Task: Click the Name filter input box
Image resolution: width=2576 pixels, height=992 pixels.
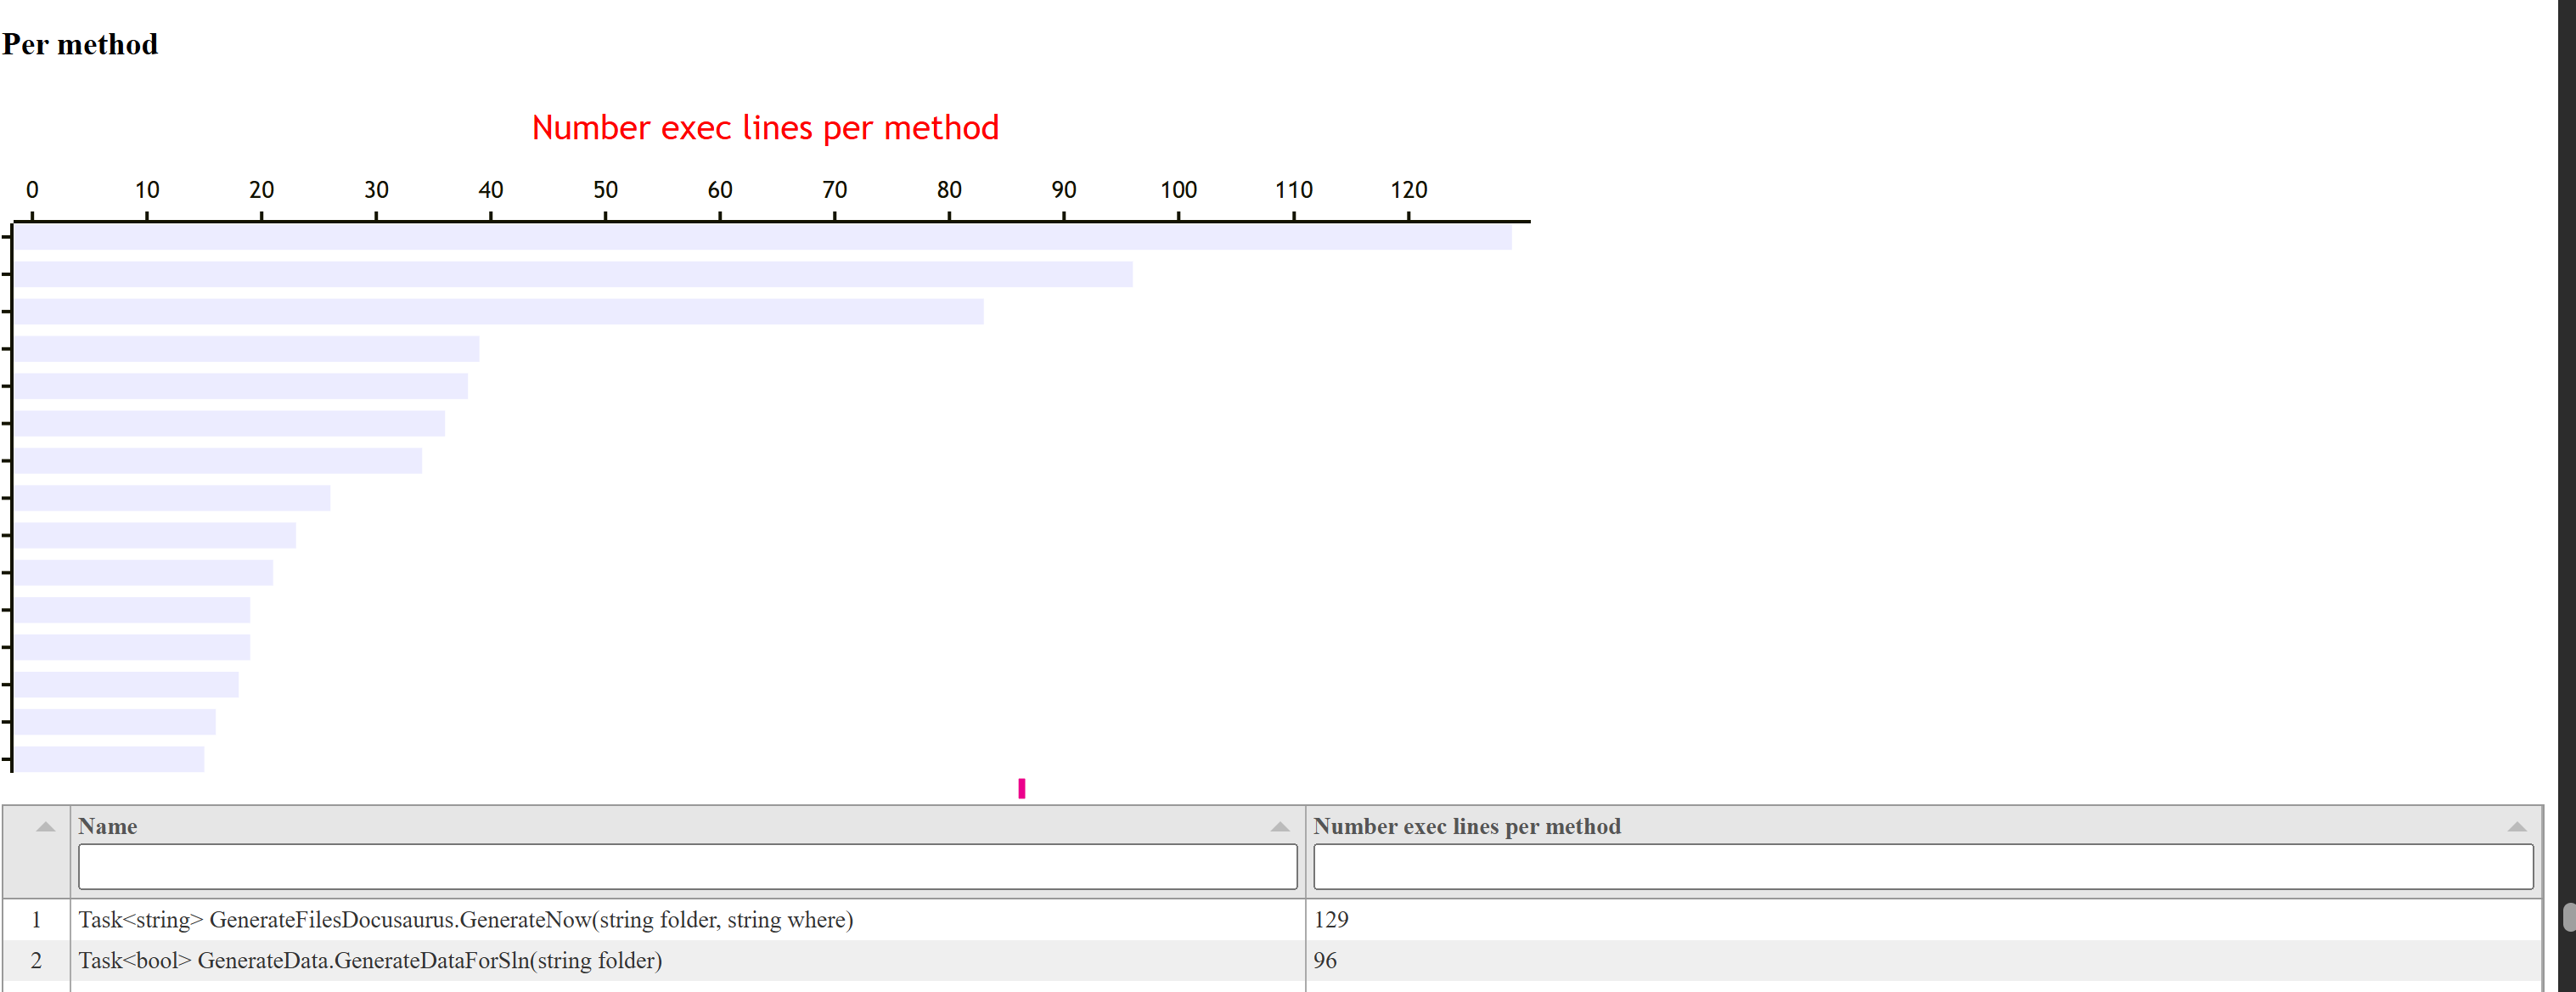Action: 687,866
